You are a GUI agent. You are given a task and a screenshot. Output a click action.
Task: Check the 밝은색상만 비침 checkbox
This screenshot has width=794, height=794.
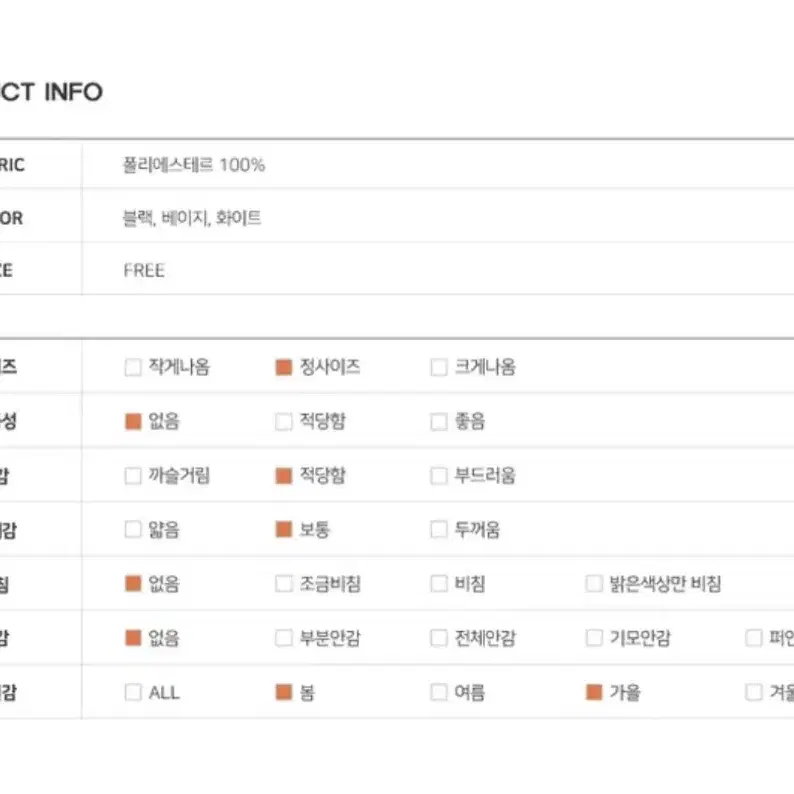pos(594,583)
